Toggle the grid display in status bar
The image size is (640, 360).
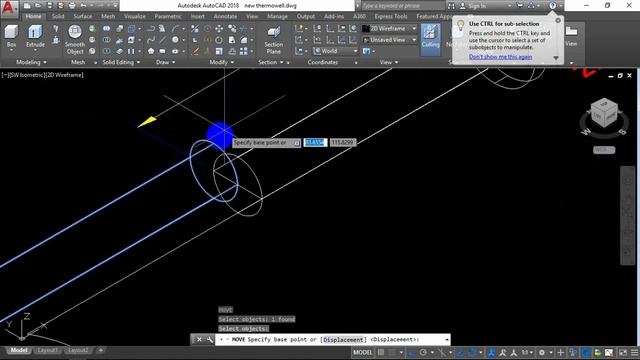tap(381, 352)
